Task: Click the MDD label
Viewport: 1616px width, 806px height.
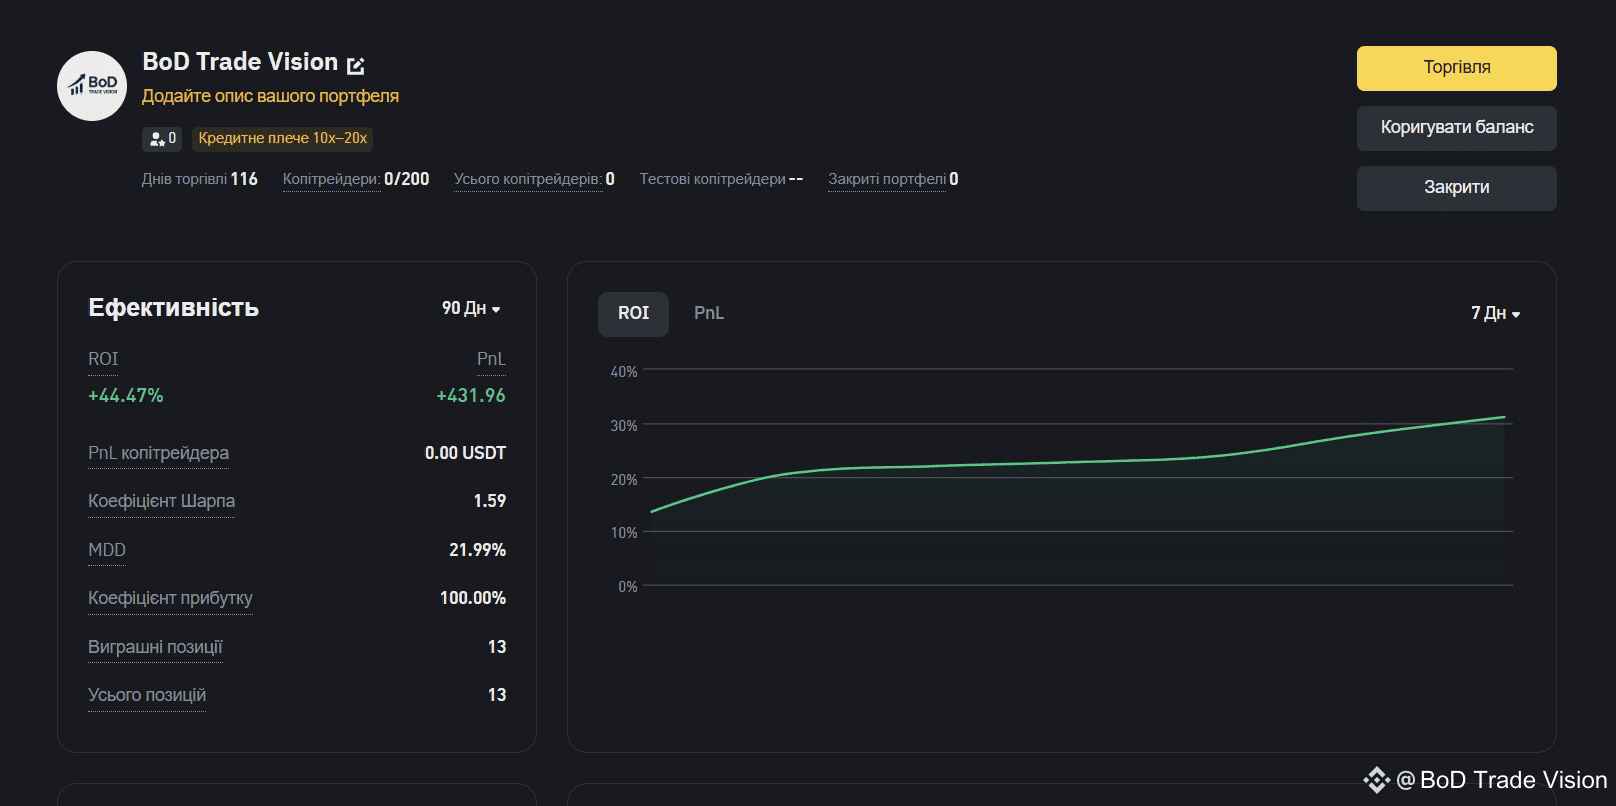Action: 107,550
